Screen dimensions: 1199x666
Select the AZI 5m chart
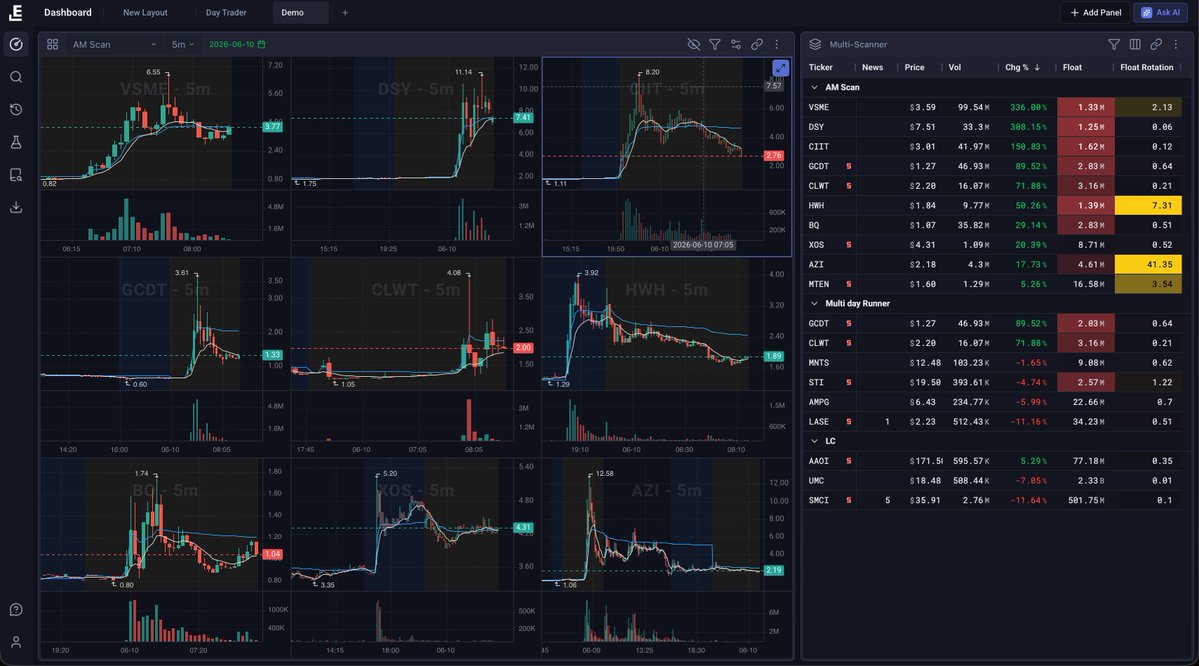point(667,557)
